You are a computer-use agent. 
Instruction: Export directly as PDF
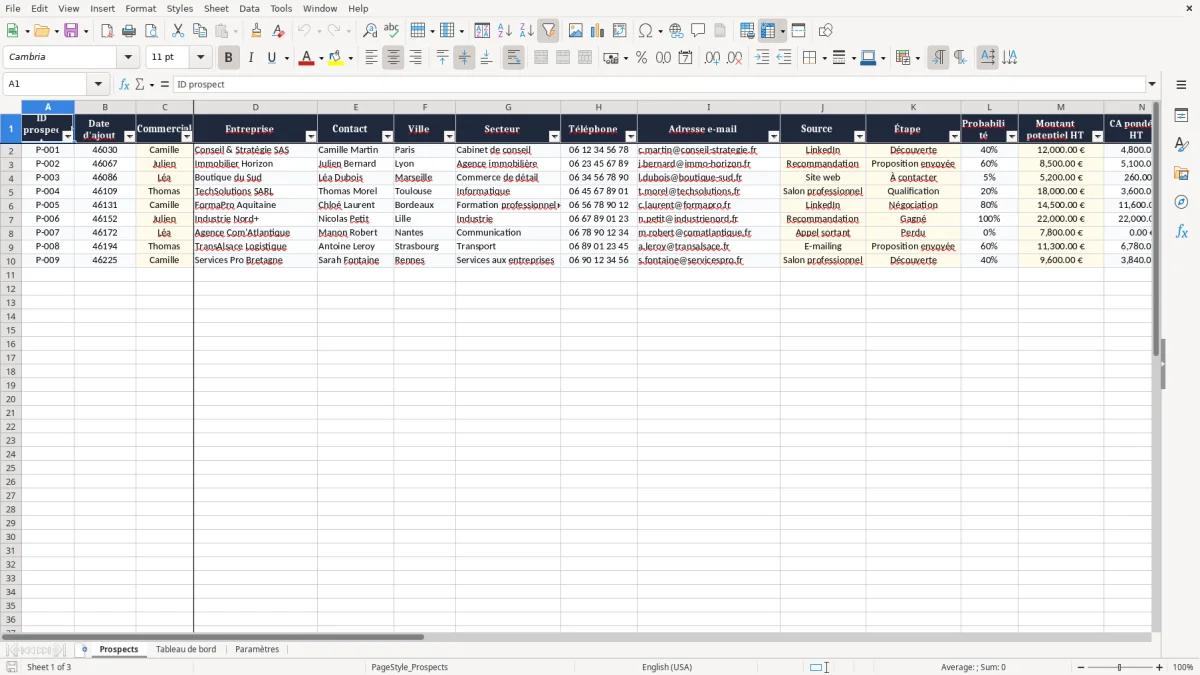coord(107,31)
